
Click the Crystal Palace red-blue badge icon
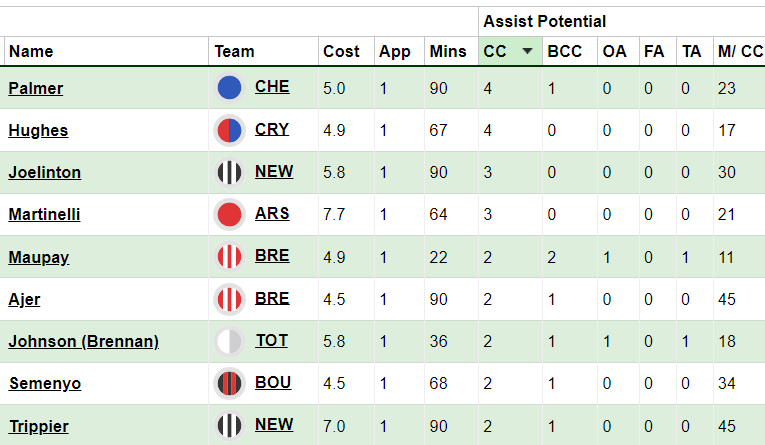[229, 130]
